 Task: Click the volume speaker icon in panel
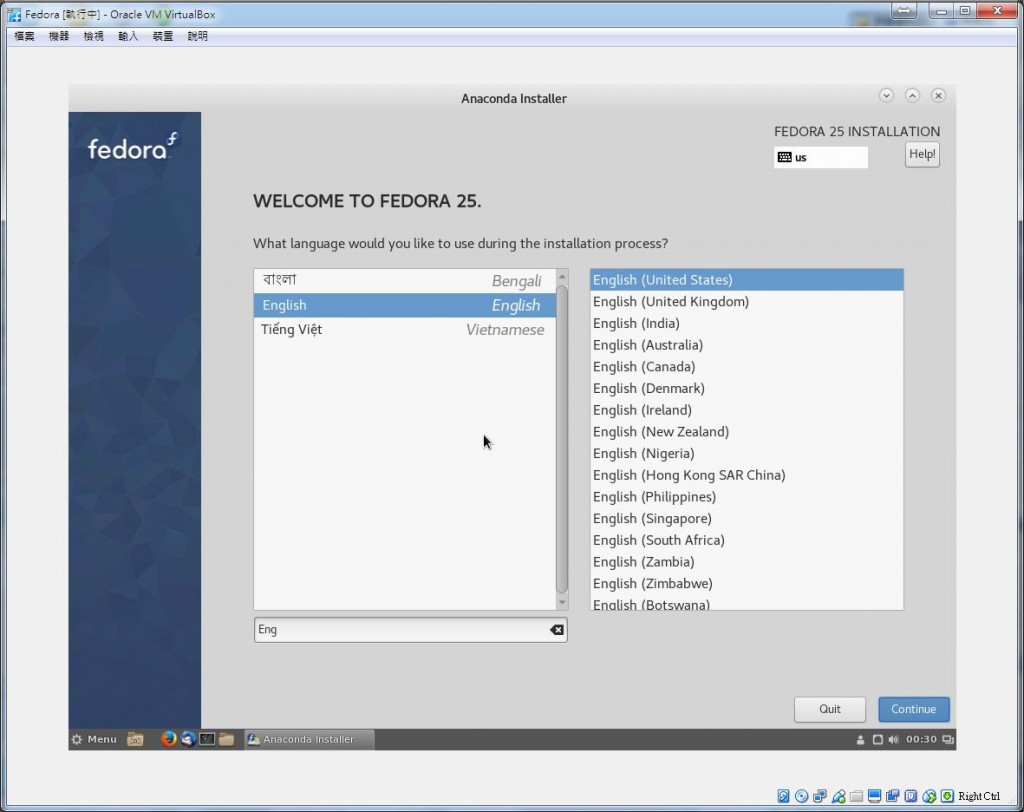pos(893,739)
